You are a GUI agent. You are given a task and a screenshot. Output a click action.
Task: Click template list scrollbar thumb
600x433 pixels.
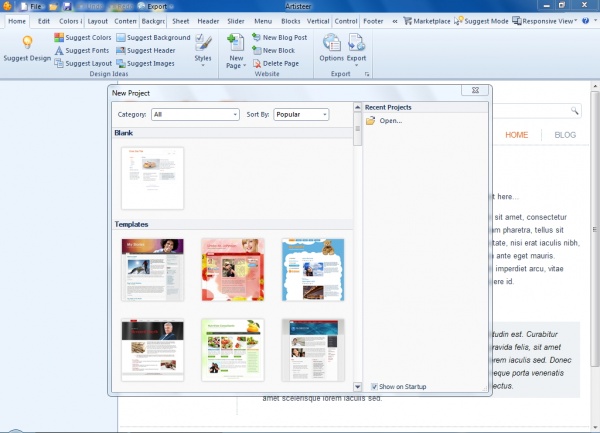click(x=357, y=129)
